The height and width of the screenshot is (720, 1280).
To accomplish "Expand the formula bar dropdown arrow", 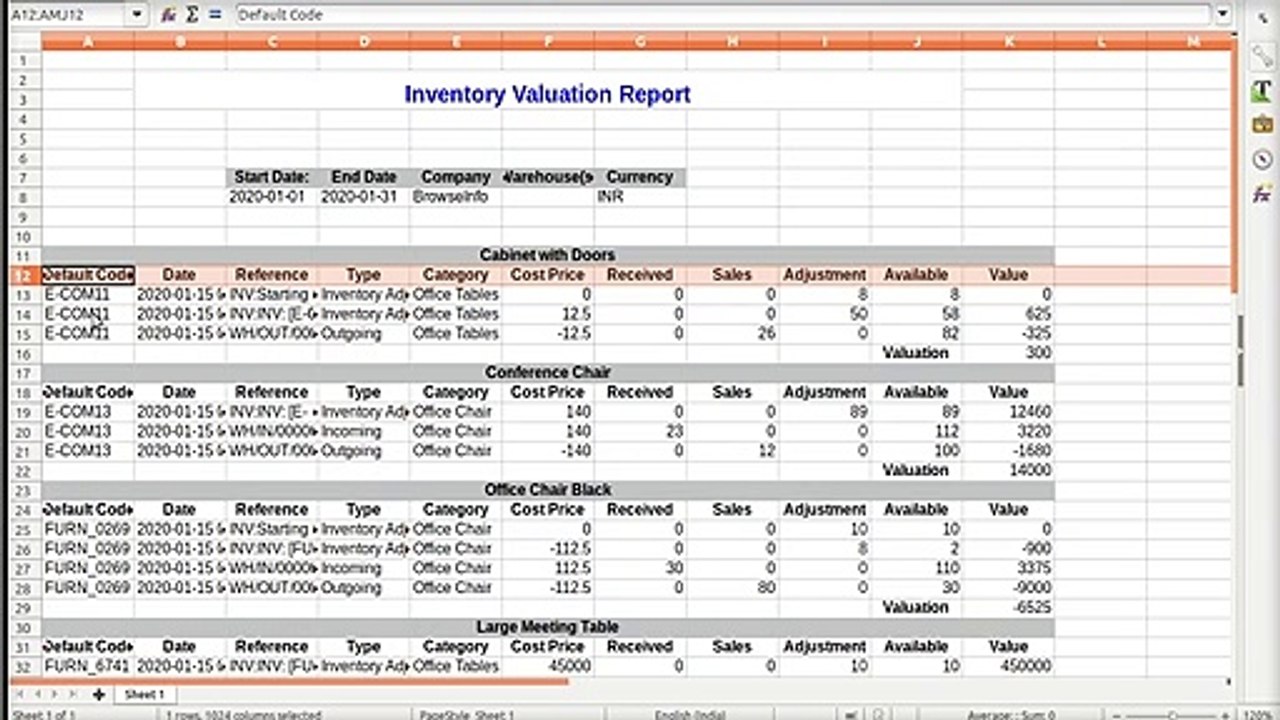I will [1223, 15].
